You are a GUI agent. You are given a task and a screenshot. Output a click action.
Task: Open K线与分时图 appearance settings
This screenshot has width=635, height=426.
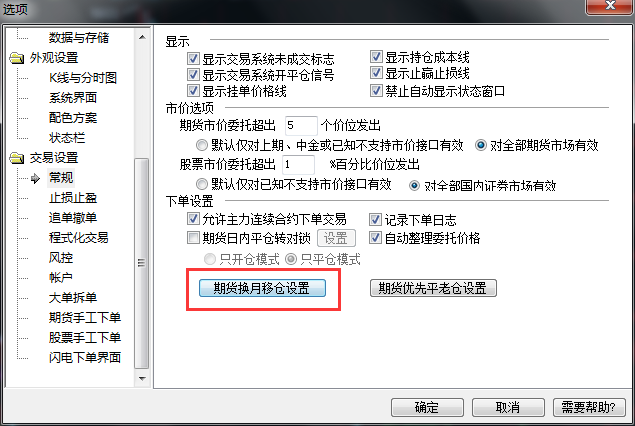point(83,78)
